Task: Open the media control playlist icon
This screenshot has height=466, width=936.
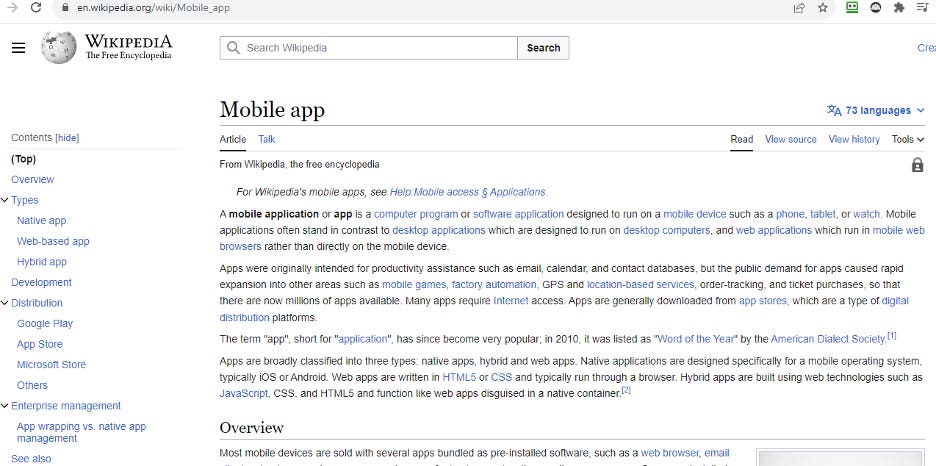Action: coord(922,8)
